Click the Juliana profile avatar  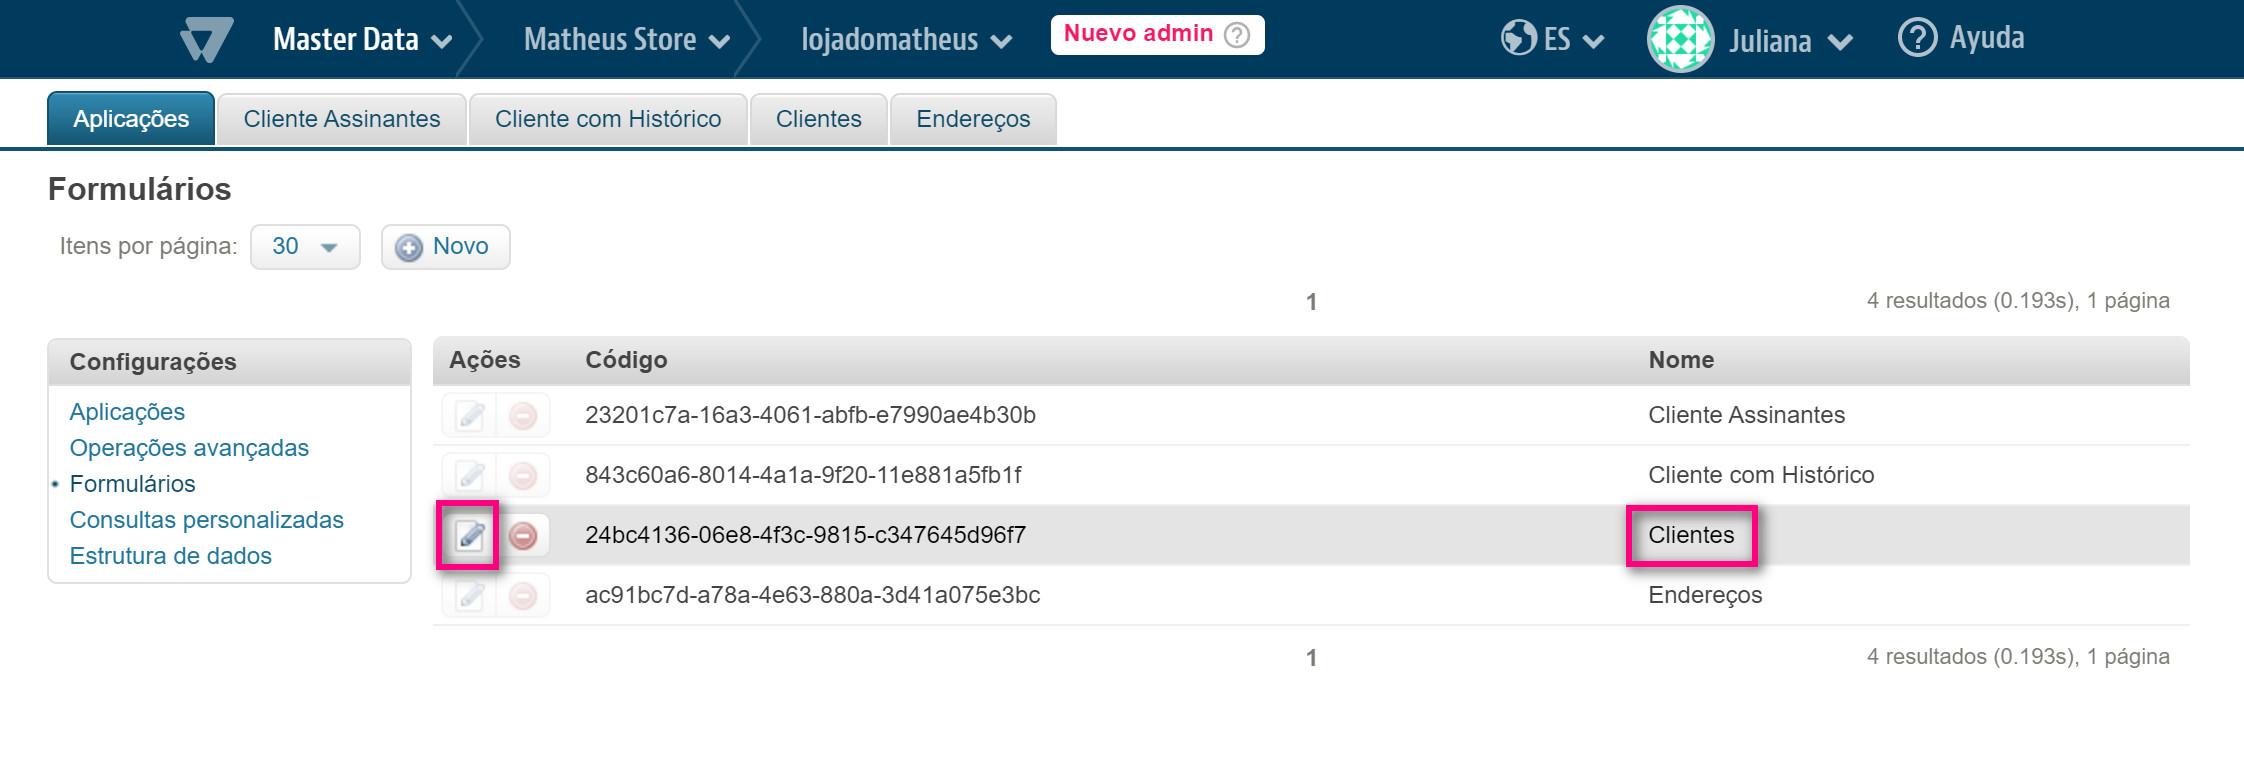[x=1680, y=40]
